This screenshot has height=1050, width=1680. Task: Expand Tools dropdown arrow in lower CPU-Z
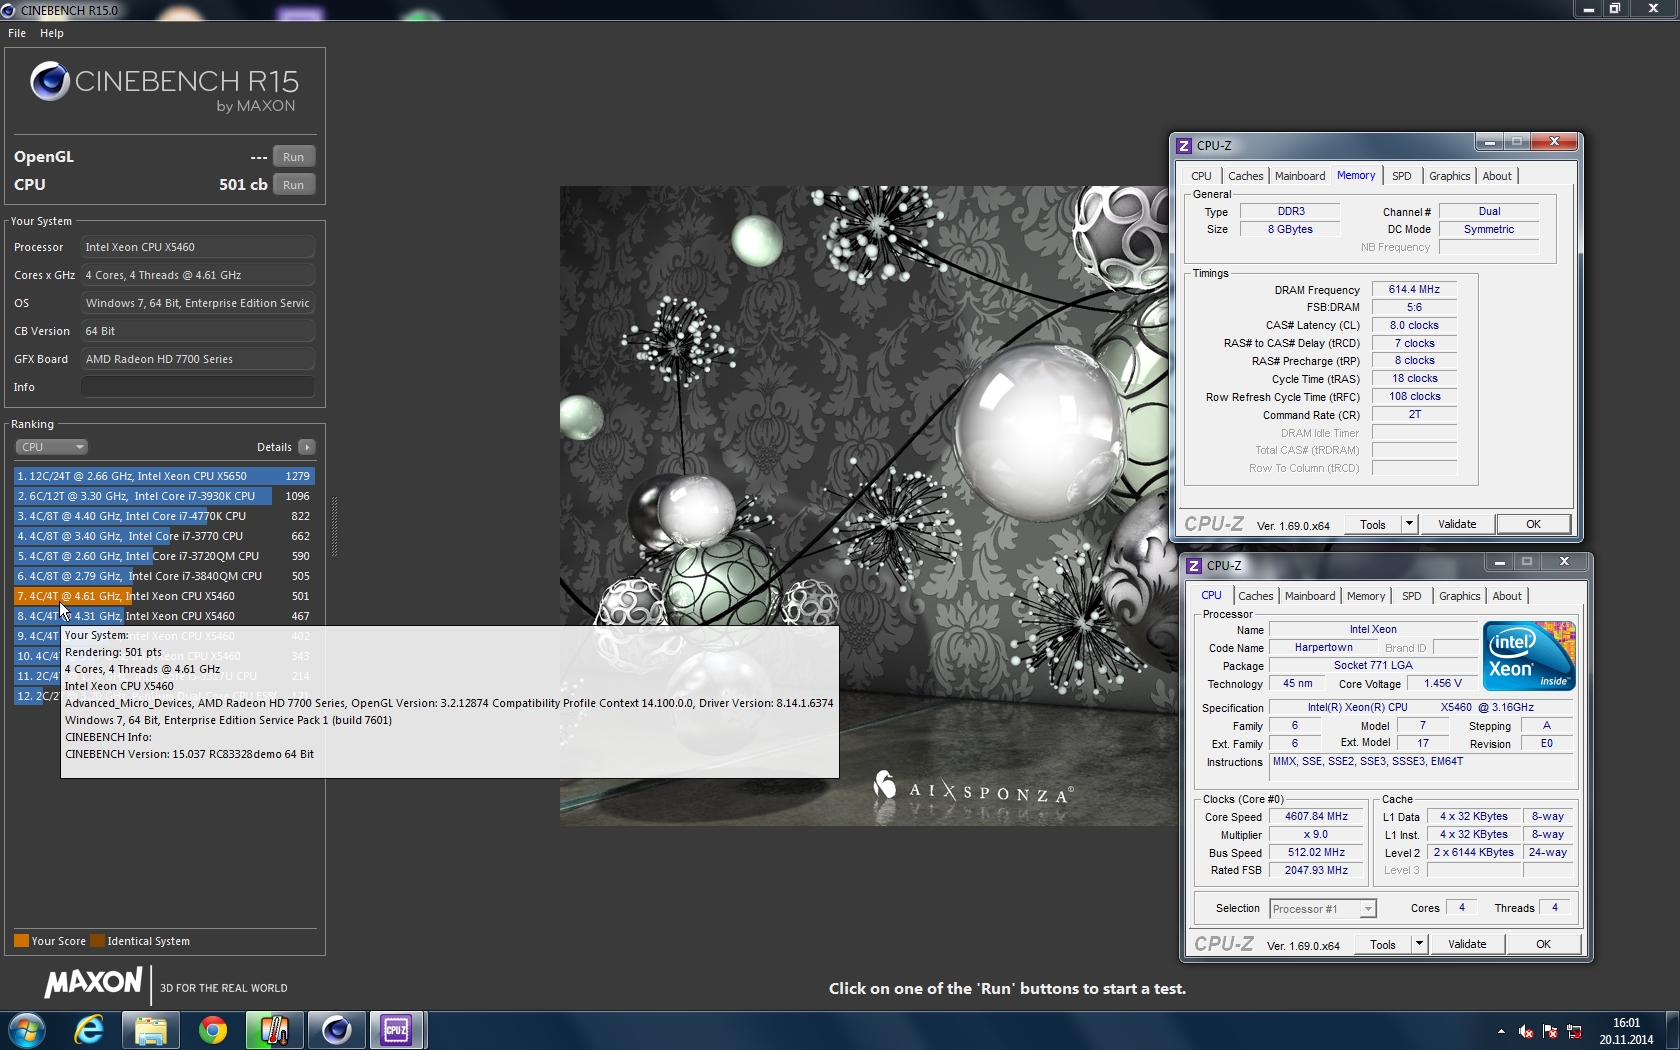click(1419, 944)
